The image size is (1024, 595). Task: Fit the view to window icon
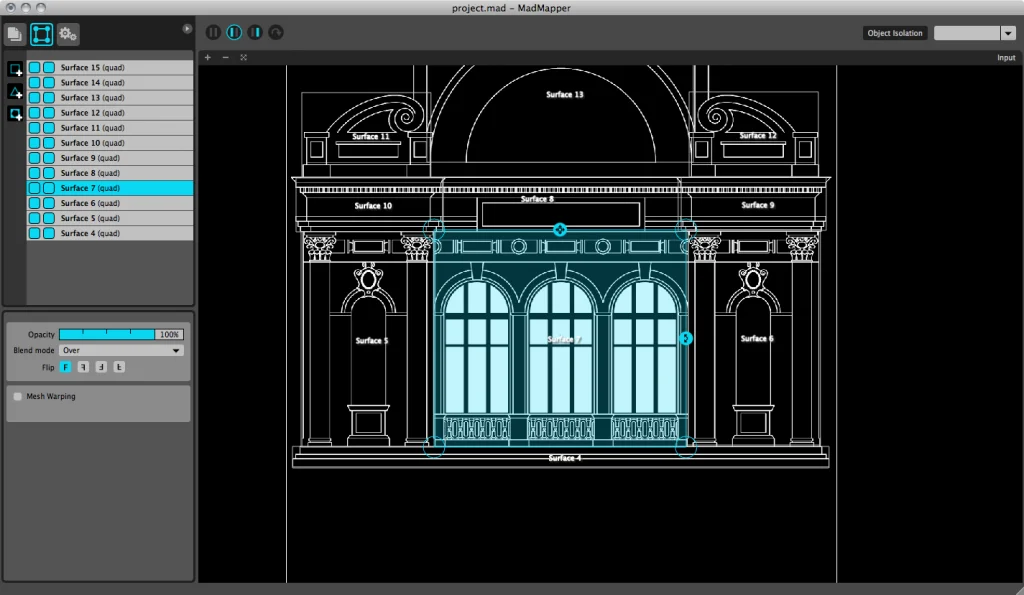[x=243, y=58]
